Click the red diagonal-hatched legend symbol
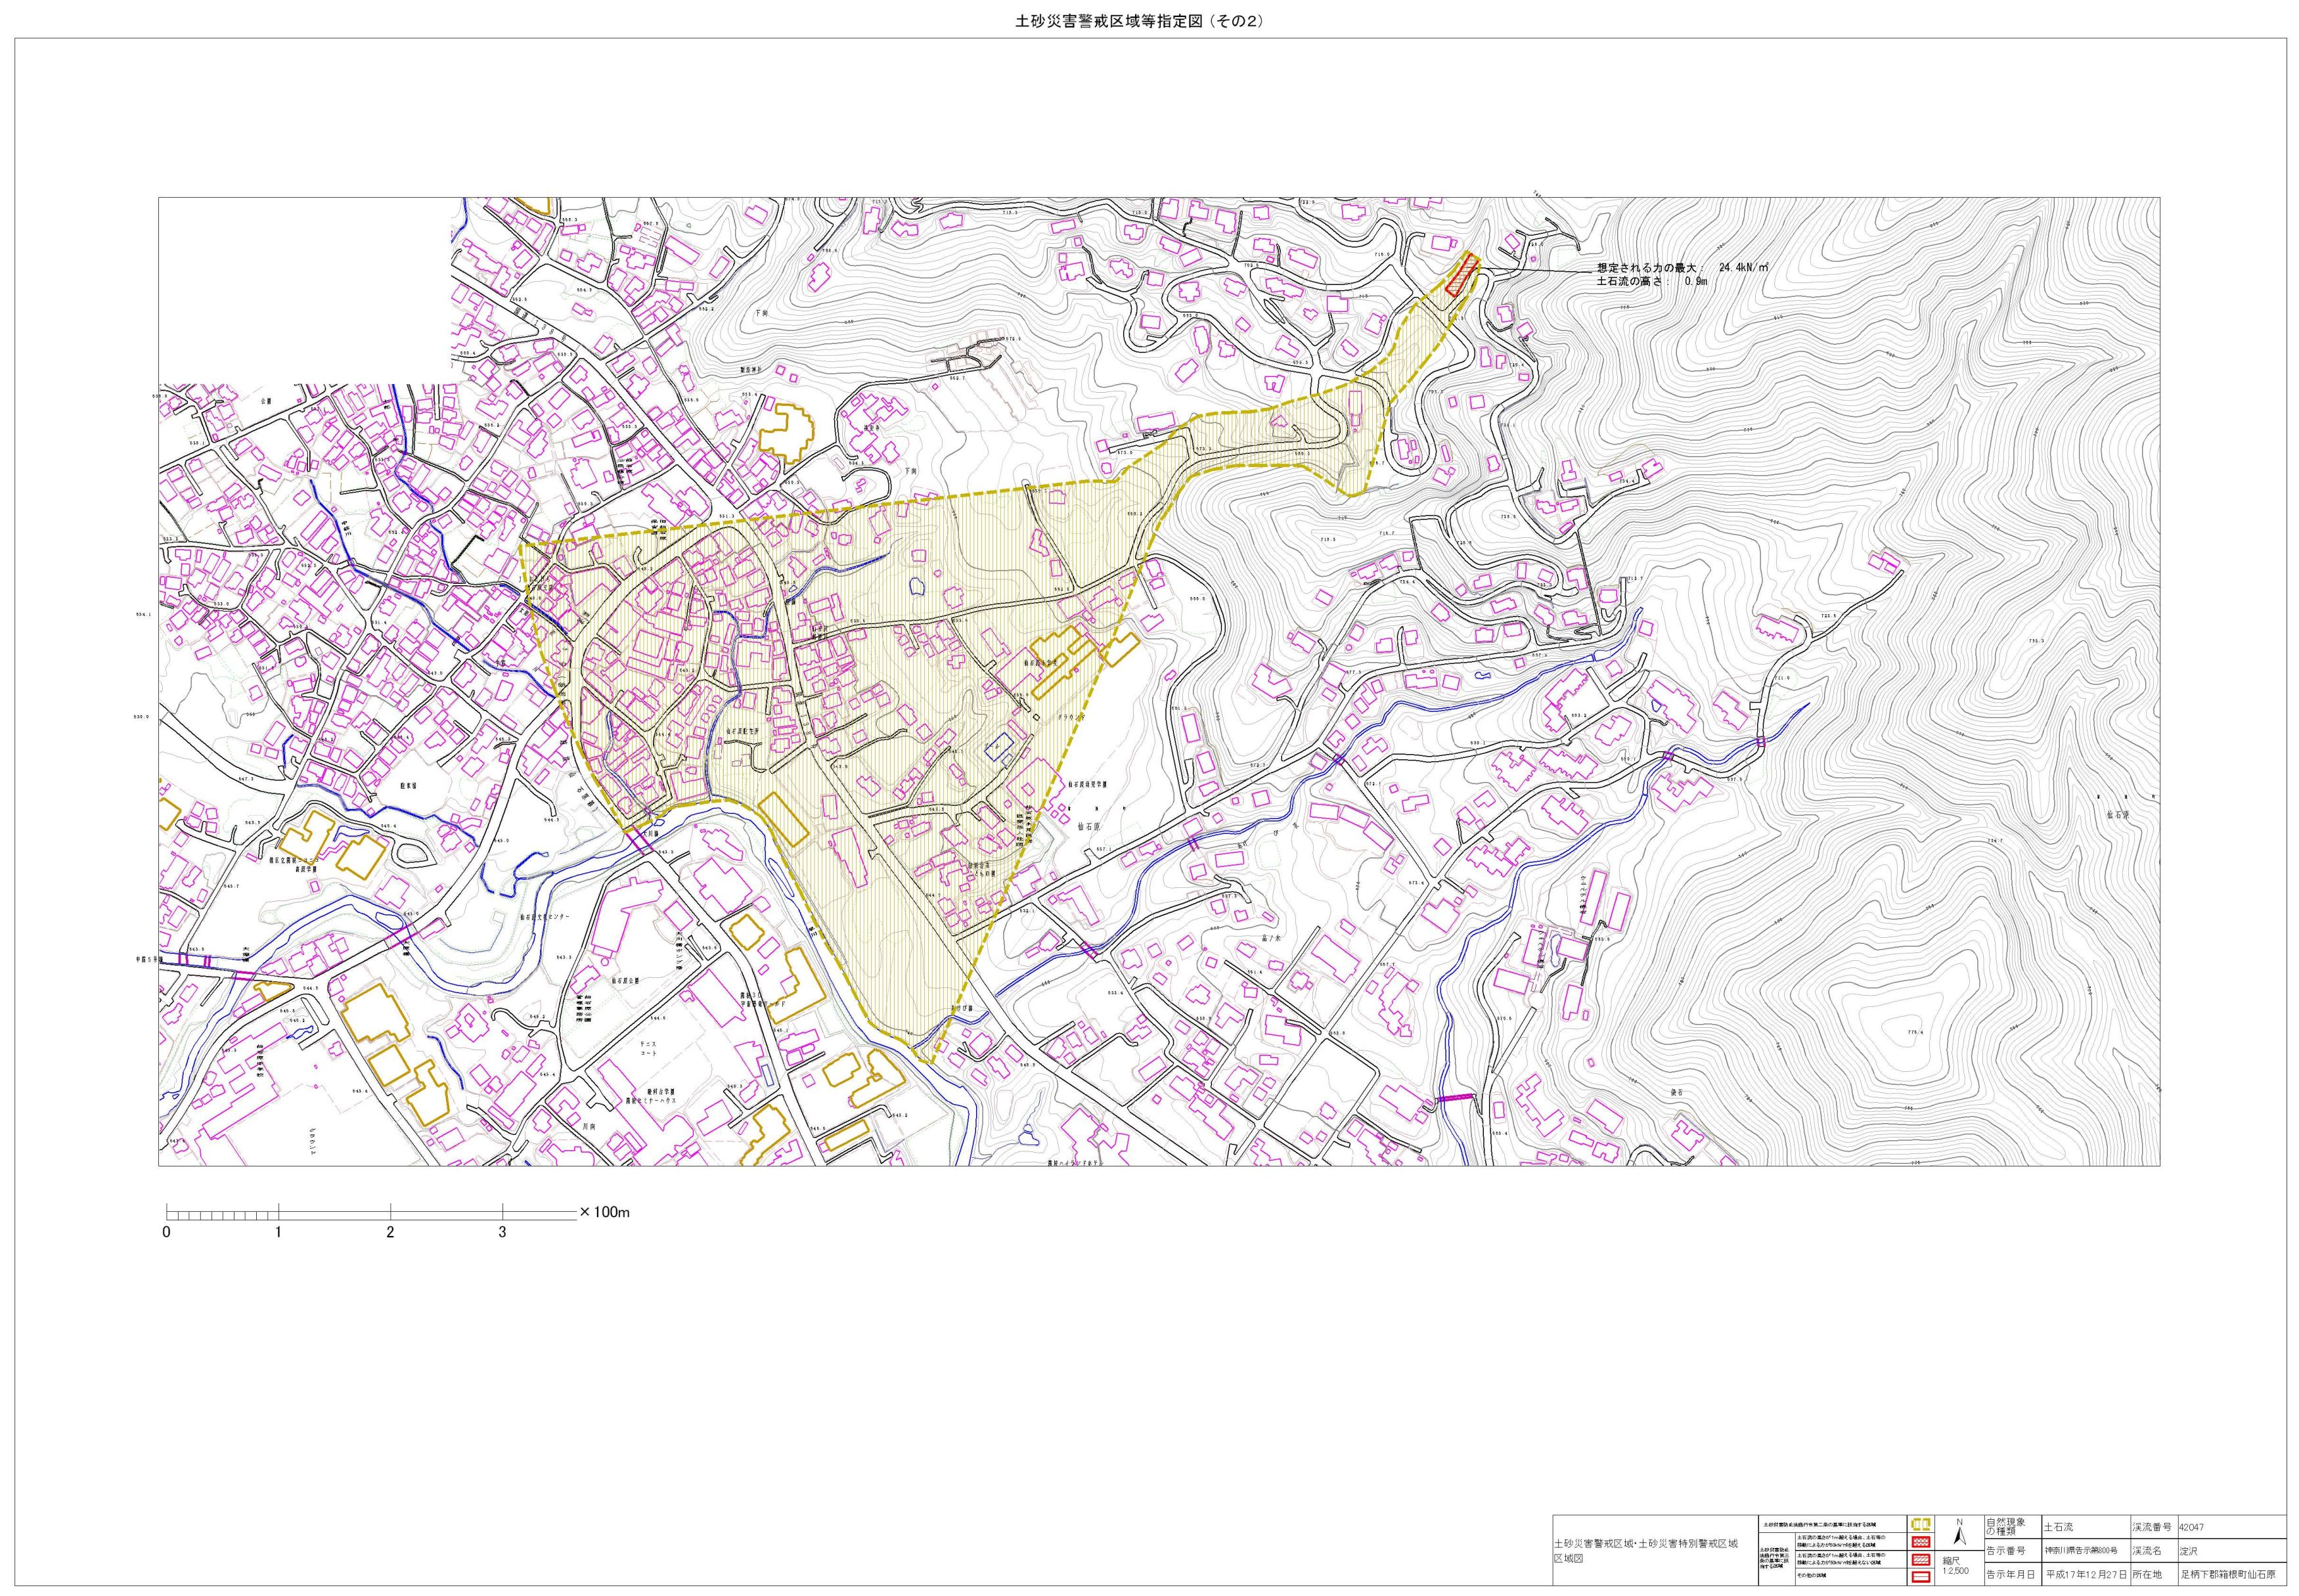 click(x=1920, y=1560)
